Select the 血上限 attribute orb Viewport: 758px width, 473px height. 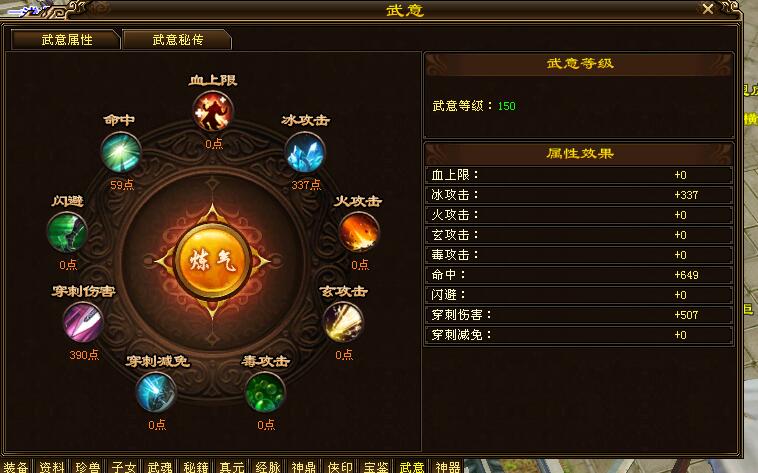(213, 112)
